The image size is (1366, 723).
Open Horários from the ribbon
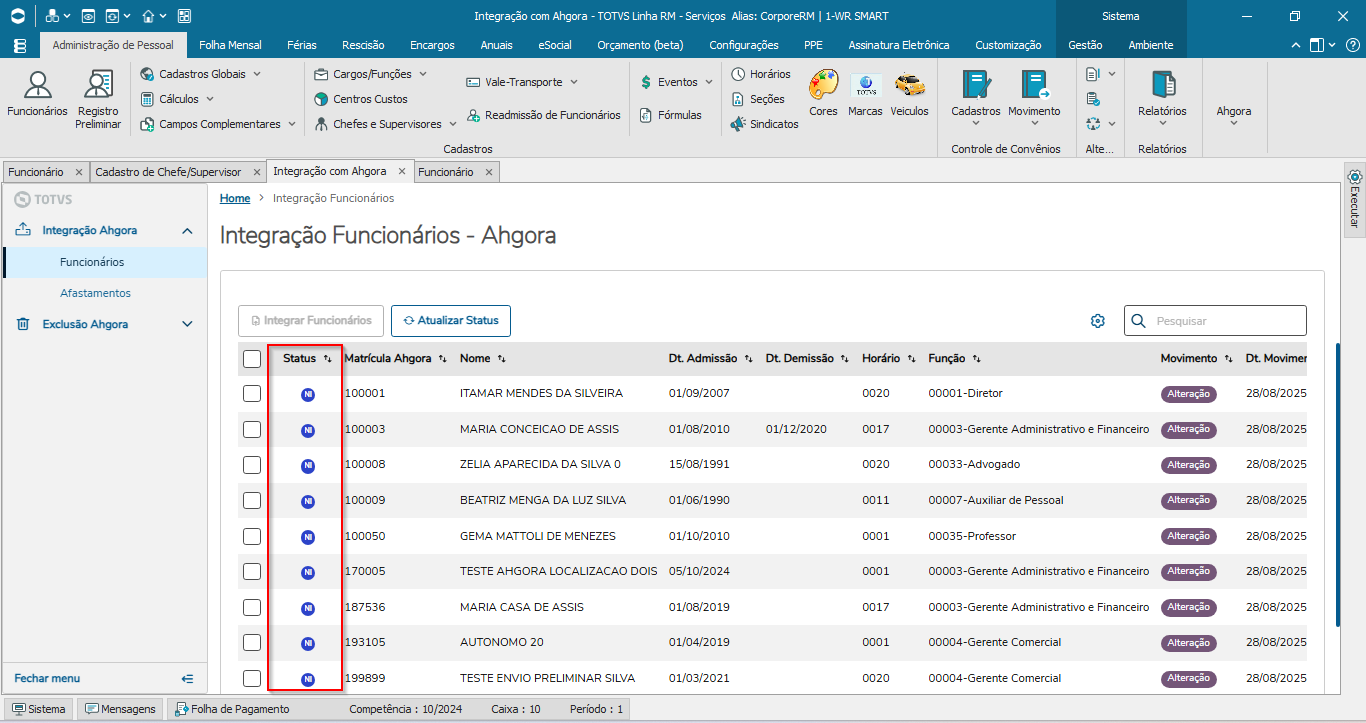click(761, 74)
